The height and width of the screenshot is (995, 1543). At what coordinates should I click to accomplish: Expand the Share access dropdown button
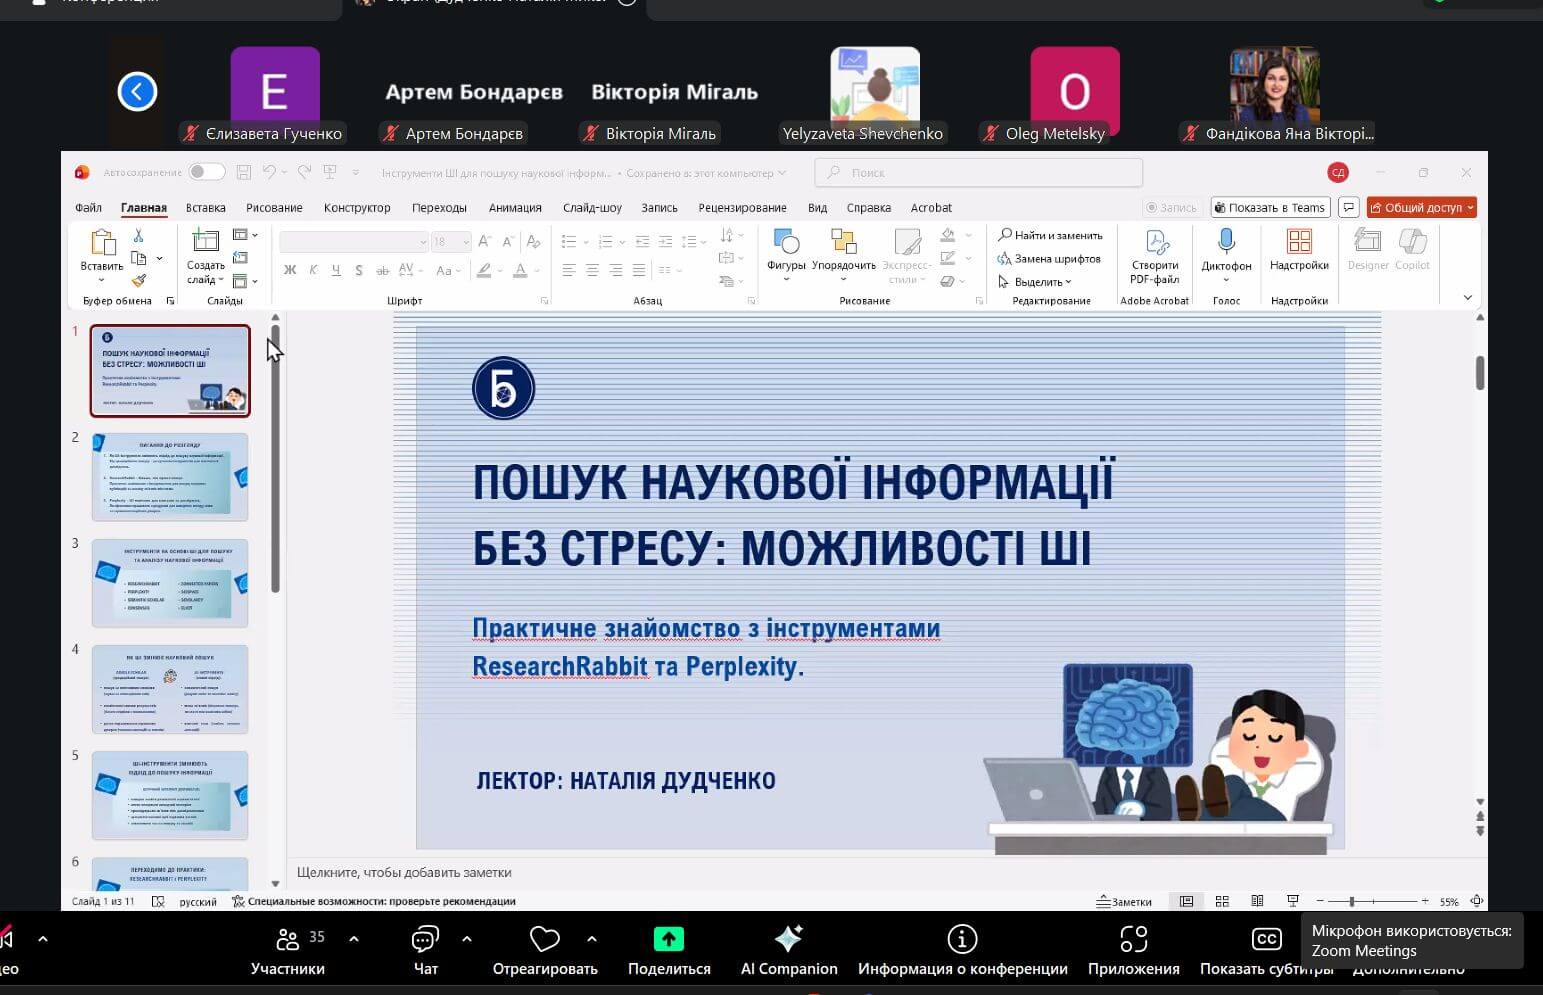click(x=1469, y=208)
